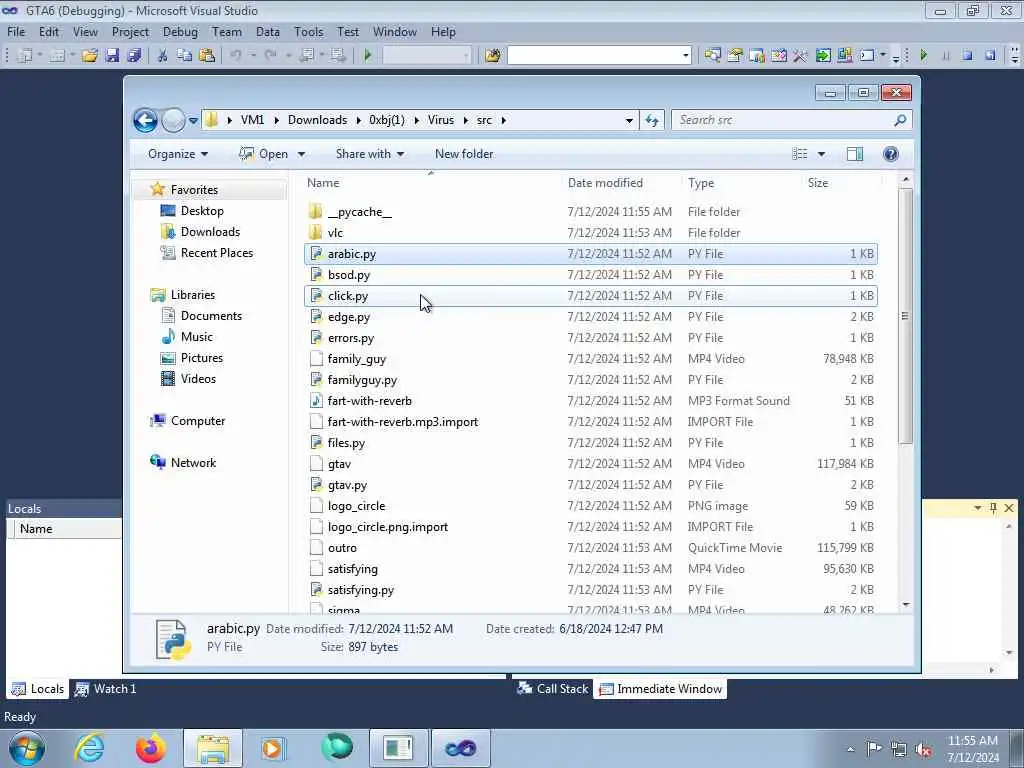Click the pin icon on Immediate Window panel
The image size is (1024, 768).
[993, 507]
